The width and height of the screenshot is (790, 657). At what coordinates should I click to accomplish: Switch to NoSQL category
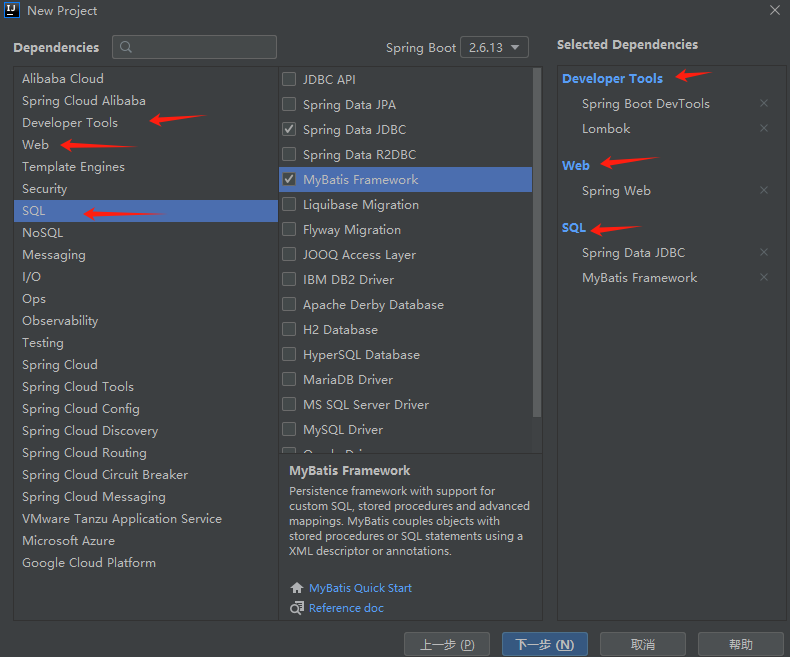pos(146,233)
